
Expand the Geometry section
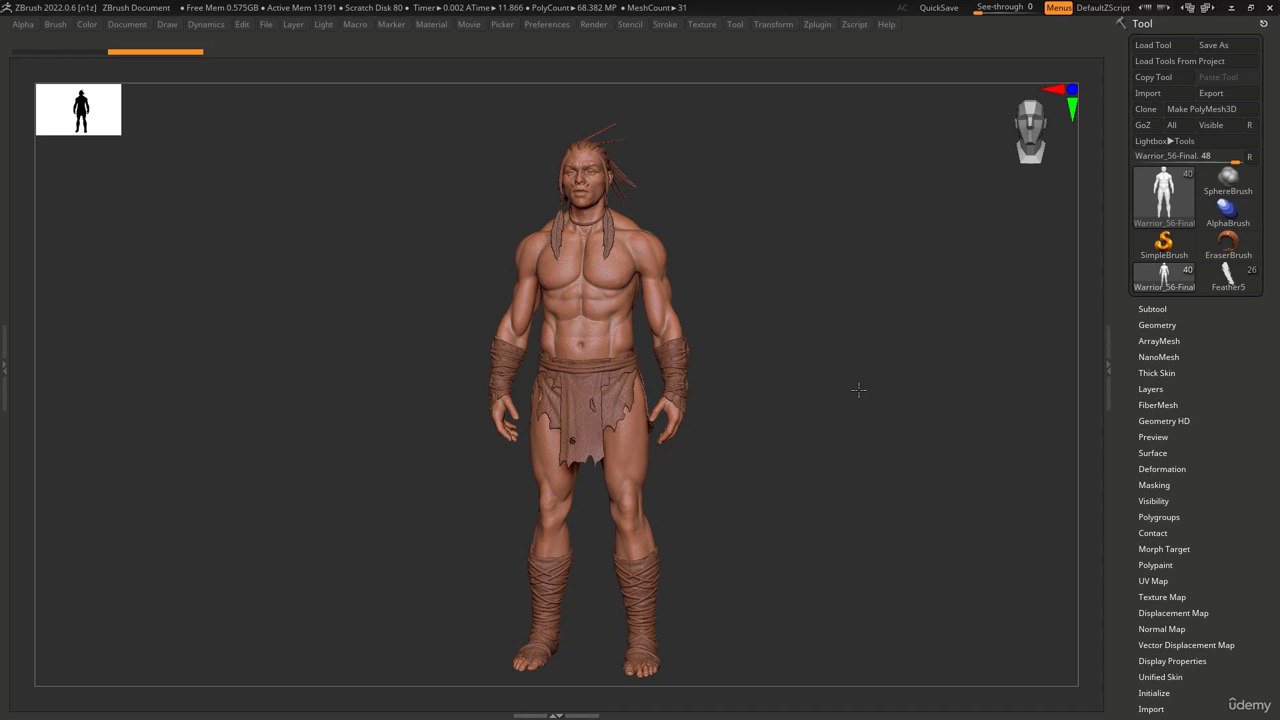[1157, 325]
